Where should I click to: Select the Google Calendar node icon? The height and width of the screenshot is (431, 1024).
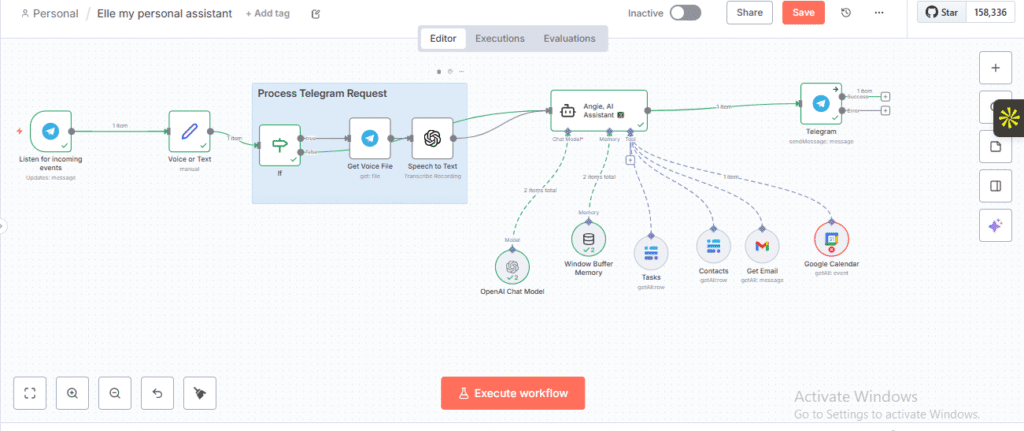(830, 239)
